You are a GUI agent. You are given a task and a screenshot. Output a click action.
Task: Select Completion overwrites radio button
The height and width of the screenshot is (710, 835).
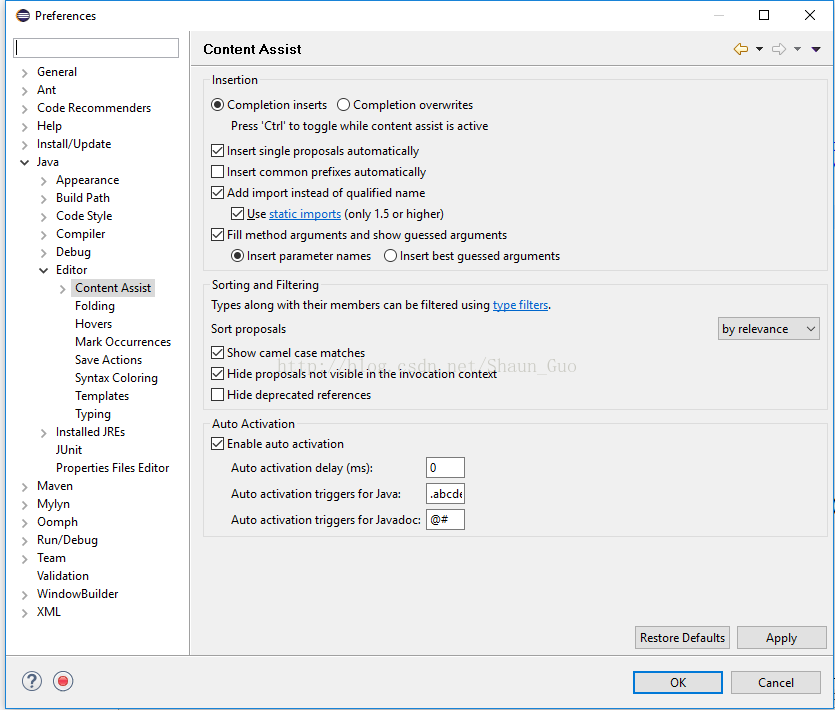click(343, 105)
